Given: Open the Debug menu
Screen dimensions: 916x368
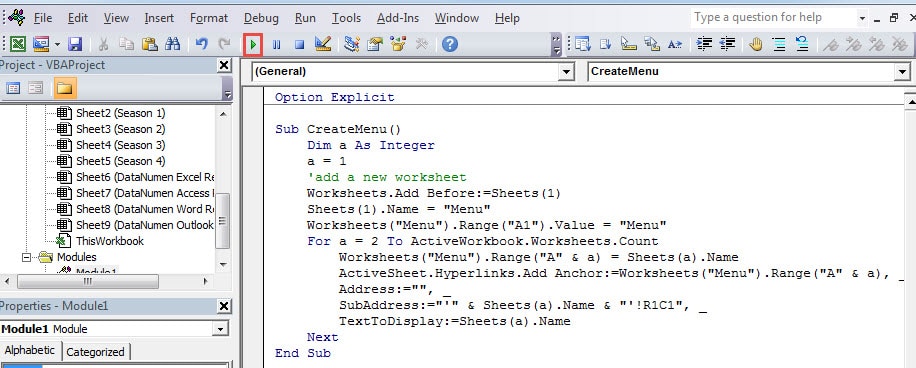Looking at the screenshot, I should pos(261,18).
